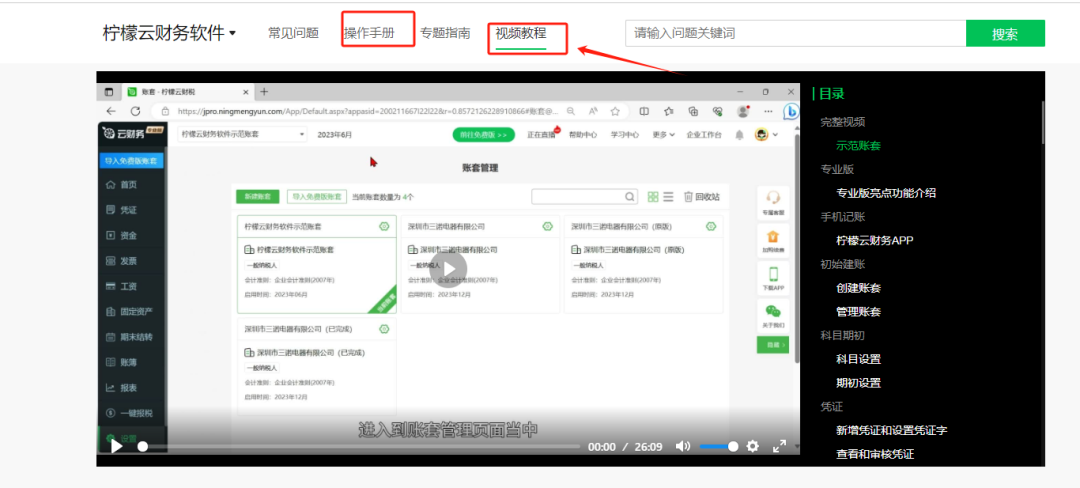Expand the 柠檬云财务软件 product dropdown
This screenshot has width=1080, height=488.
169,32
